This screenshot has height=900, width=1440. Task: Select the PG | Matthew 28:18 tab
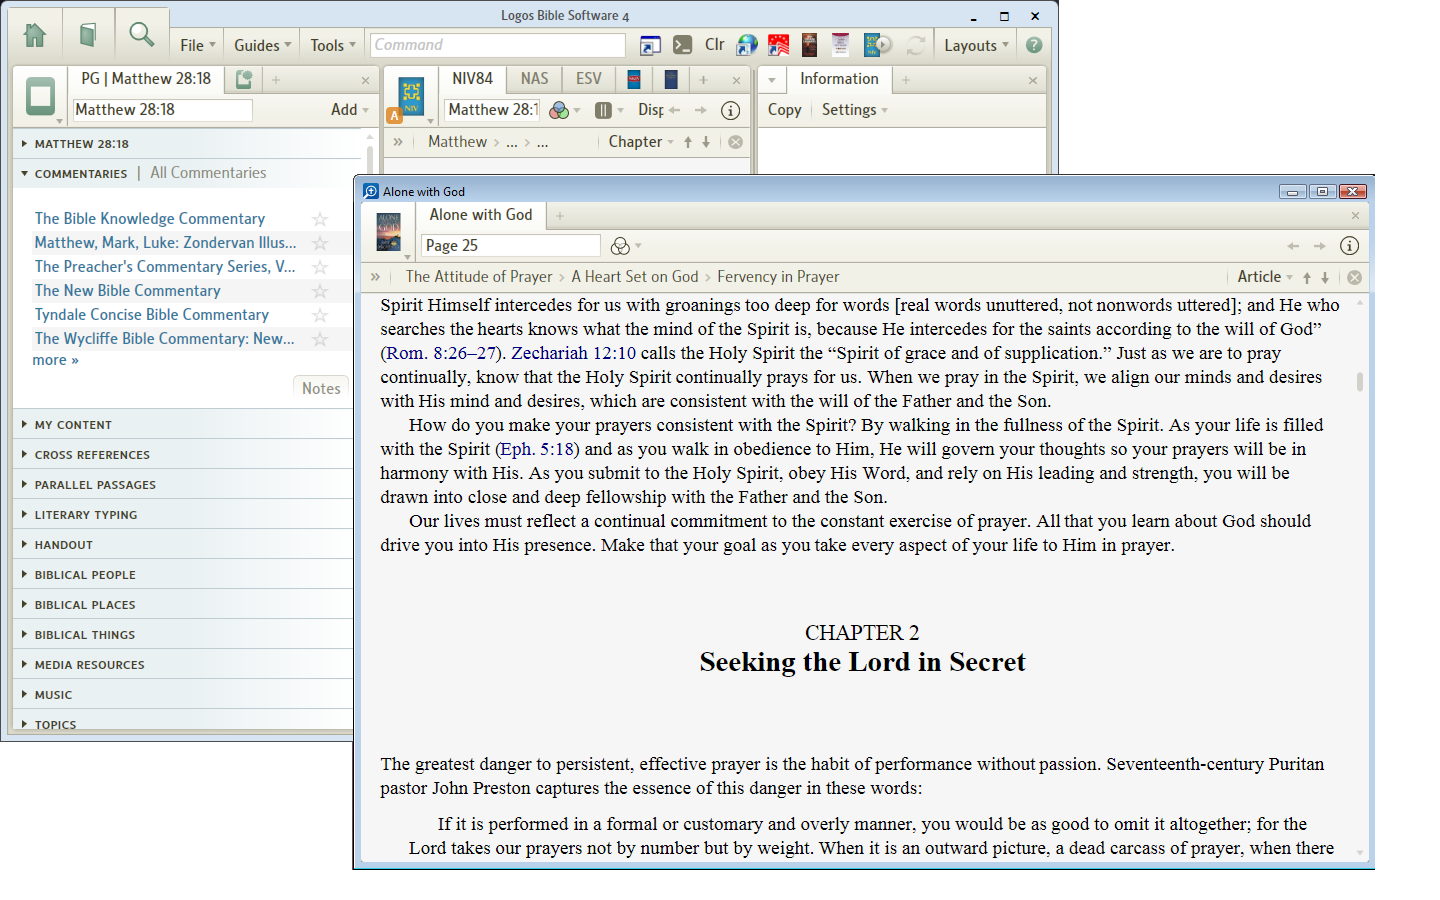coord(146,79)
